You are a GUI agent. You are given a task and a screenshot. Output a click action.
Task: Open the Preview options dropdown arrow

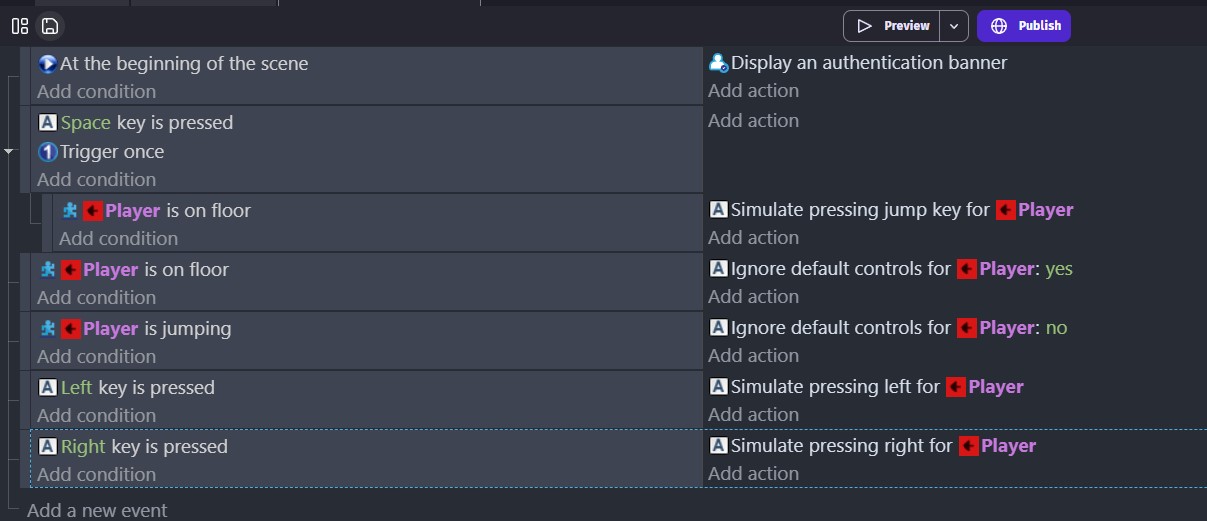pos(956,26)
